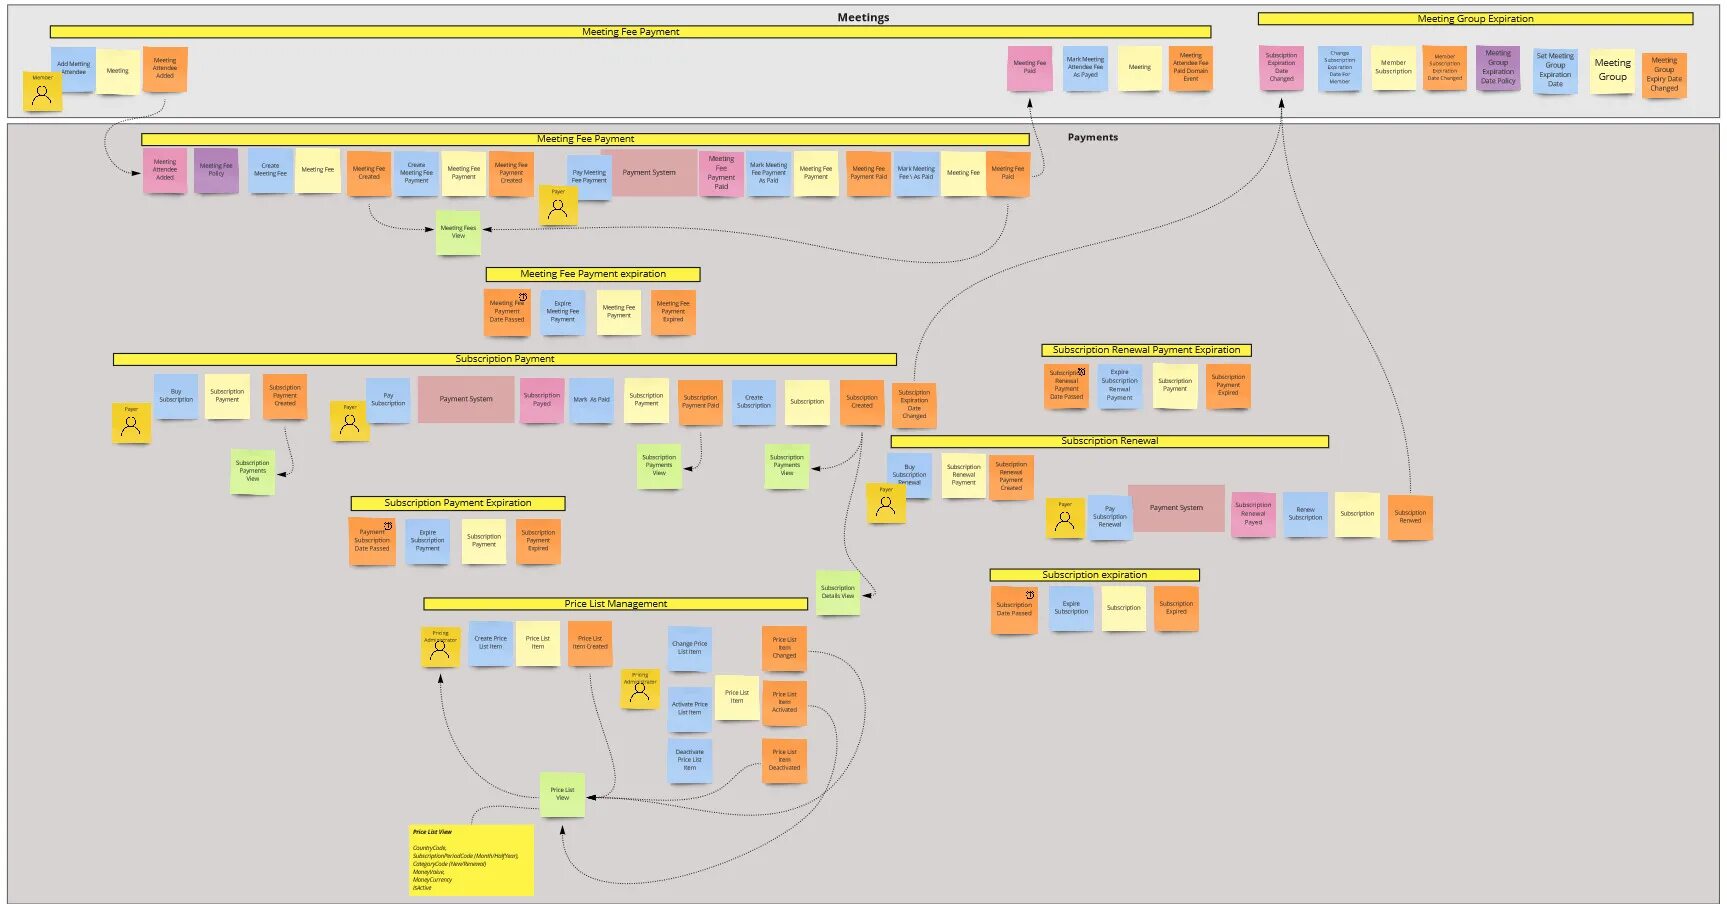Click the clock icon on Meeting Fee Payment Date Passed

[523, 297]
